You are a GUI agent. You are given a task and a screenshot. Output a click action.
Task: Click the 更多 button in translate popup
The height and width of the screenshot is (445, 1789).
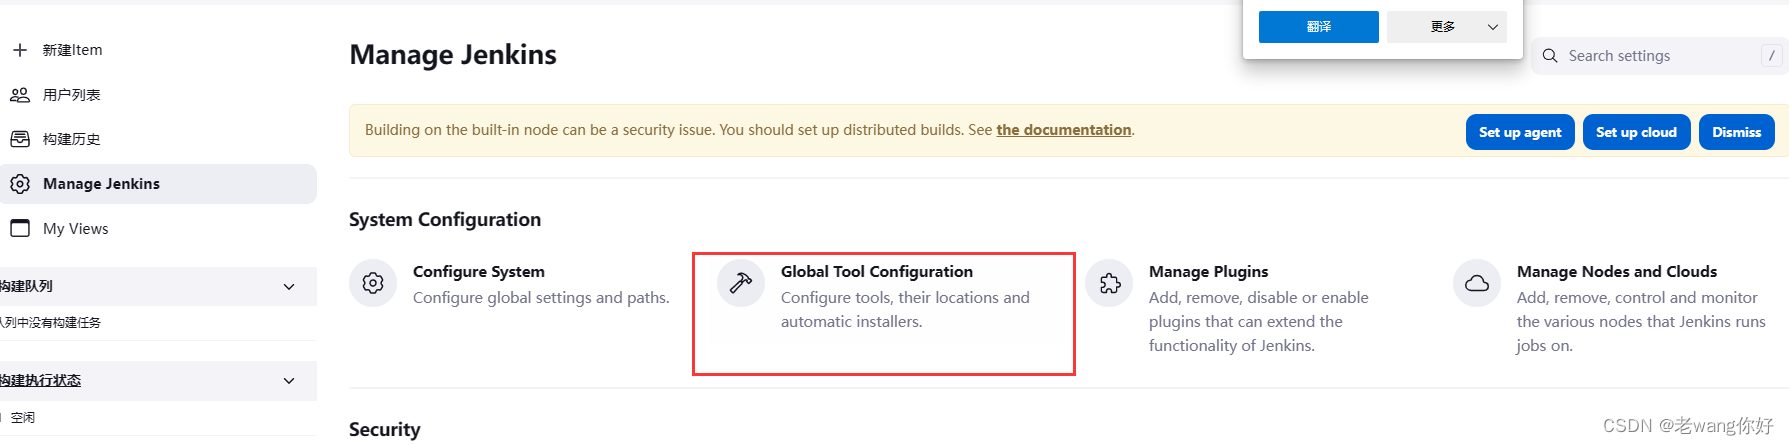coord(1447,27)
